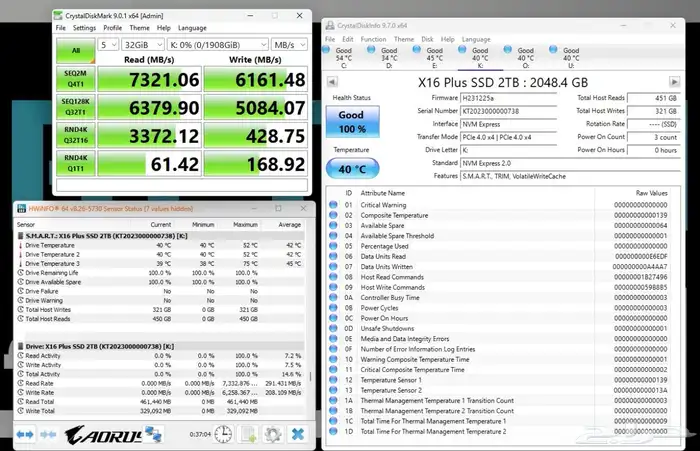Image resolution: width=700 pixels, height=451 pixels.
Task: Click HWiNFO save log file icon
Action: click(x=248, y=434)
